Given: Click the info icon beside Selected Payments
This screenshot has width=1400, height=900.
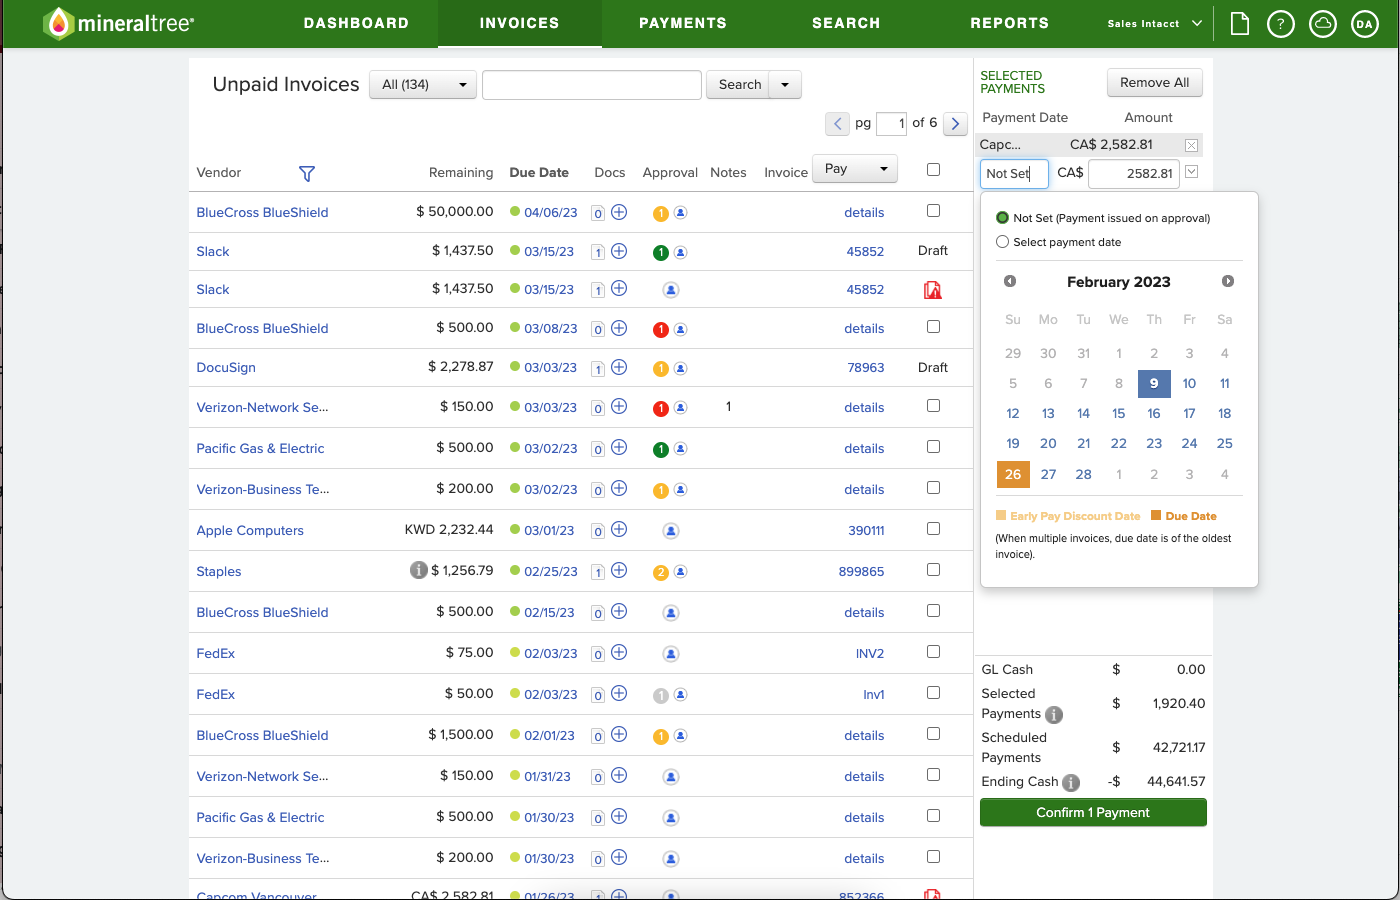Looking at the screenshot, I should [1054, 715].
